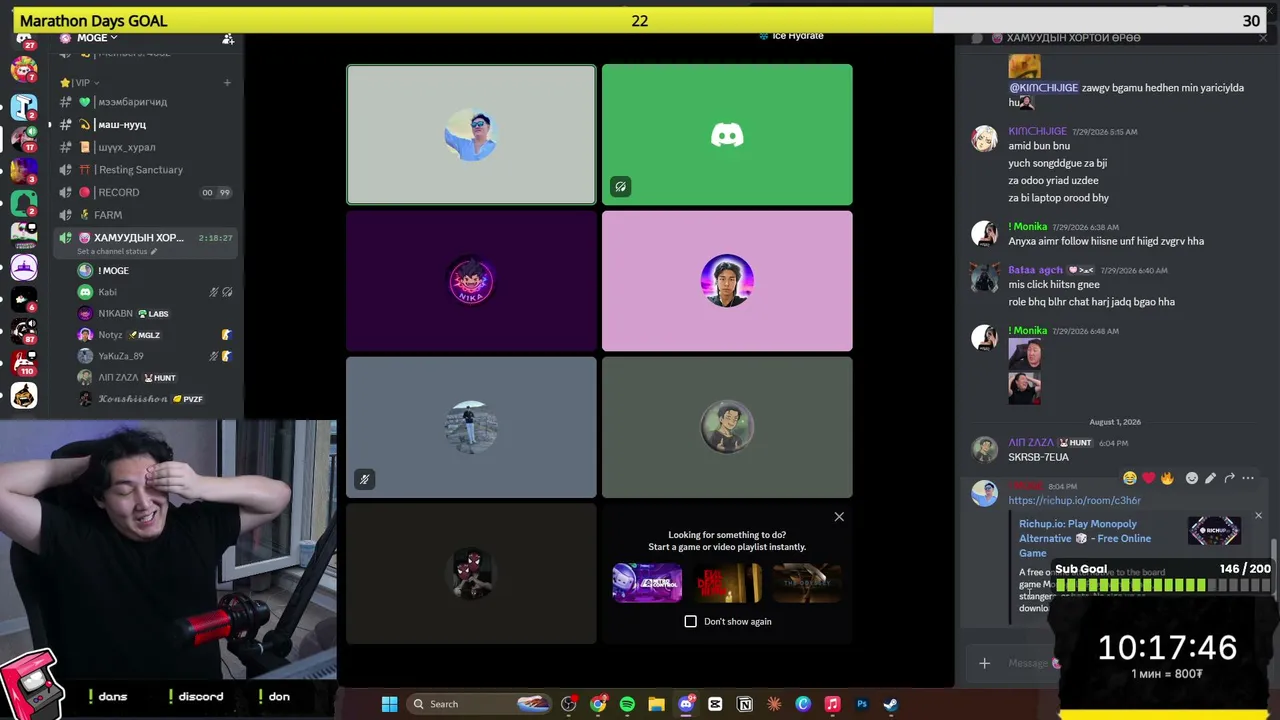Image resolution: width=1280 pixels, height=720 pixels.
Task: Open File Explorer from the taskbar
Action: [656, 704]
